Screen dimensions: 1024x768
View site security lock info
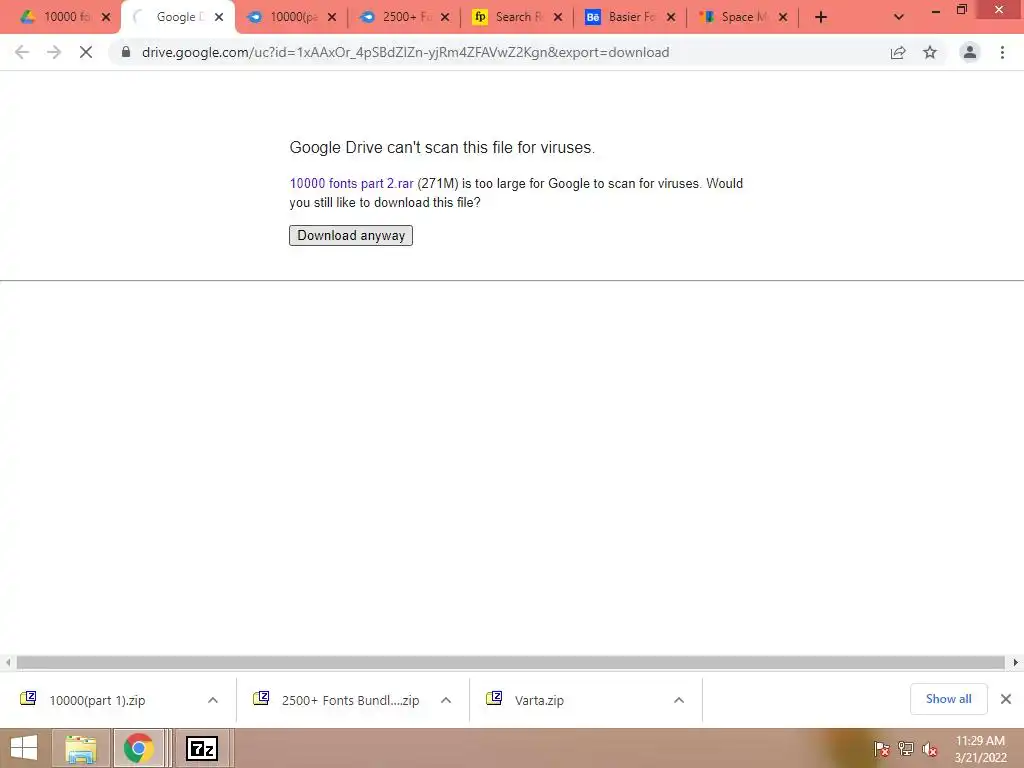(126, 52)
